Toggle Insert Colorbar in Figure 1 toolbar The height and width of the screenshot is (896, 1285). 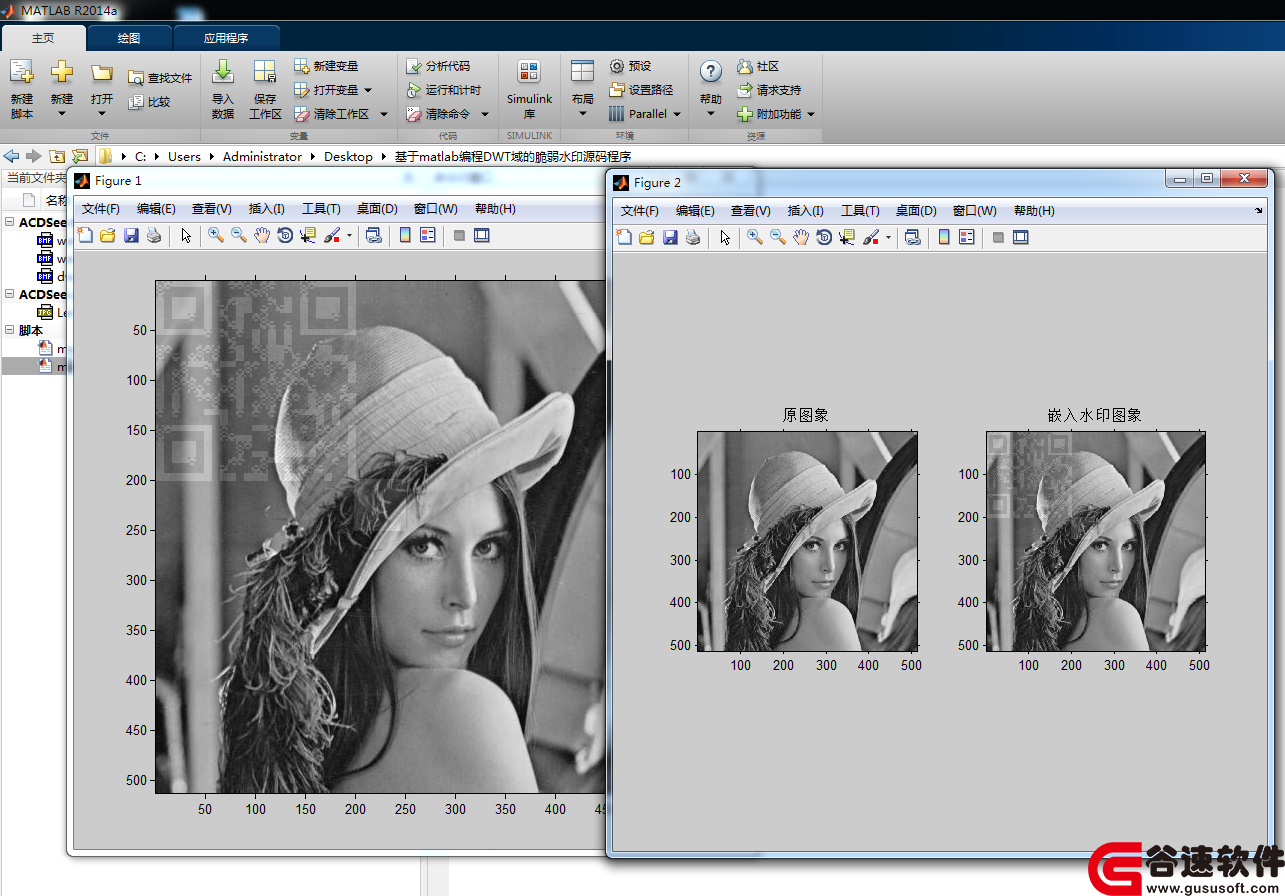click(405, 235)
